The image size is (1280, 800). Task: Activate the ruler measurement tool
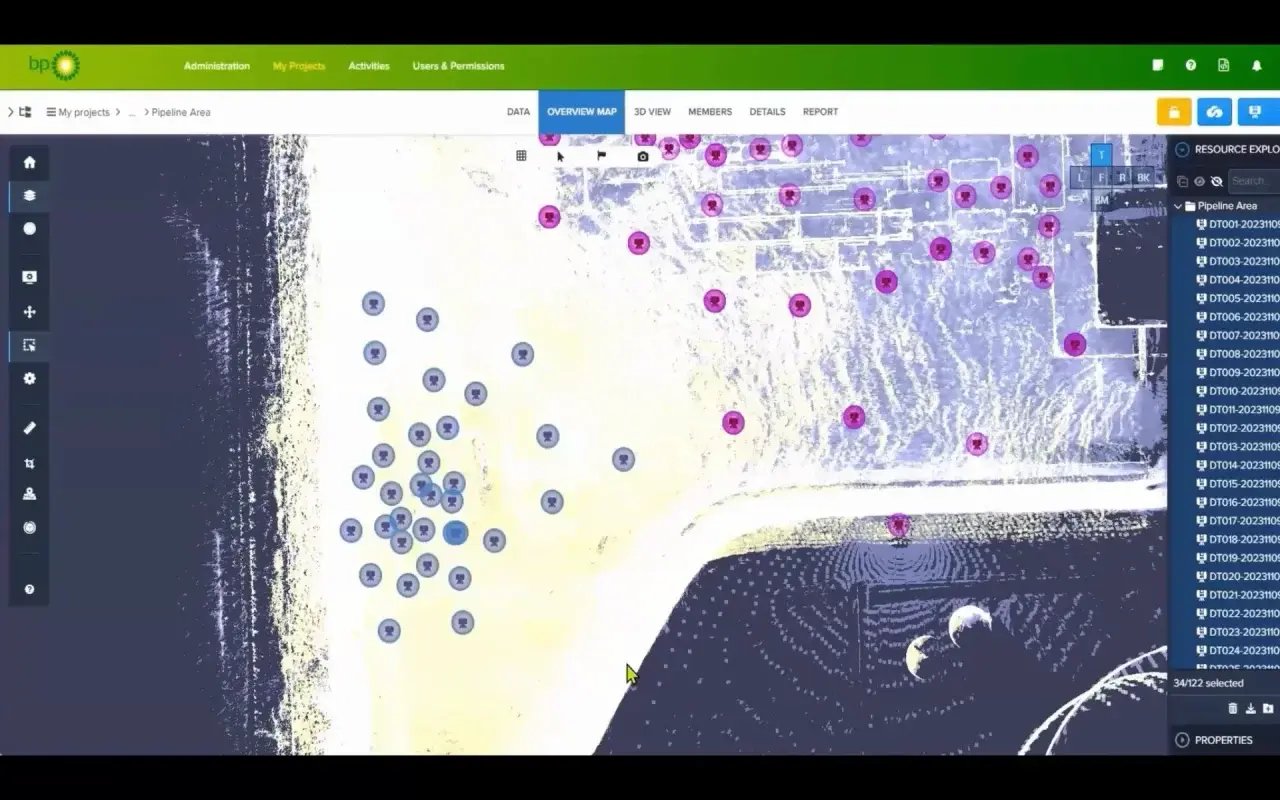pyautogui.click(x=29, y=428)
